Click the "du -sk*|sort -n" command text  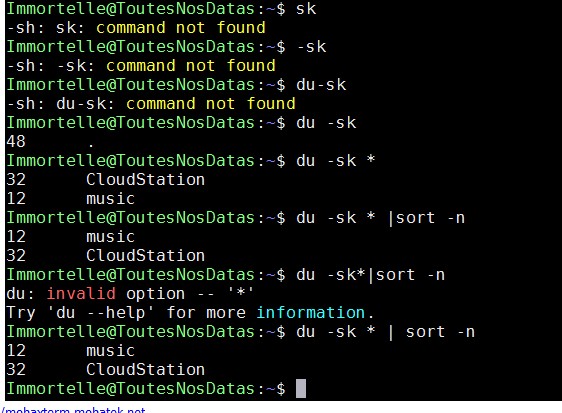pos(371,275)
